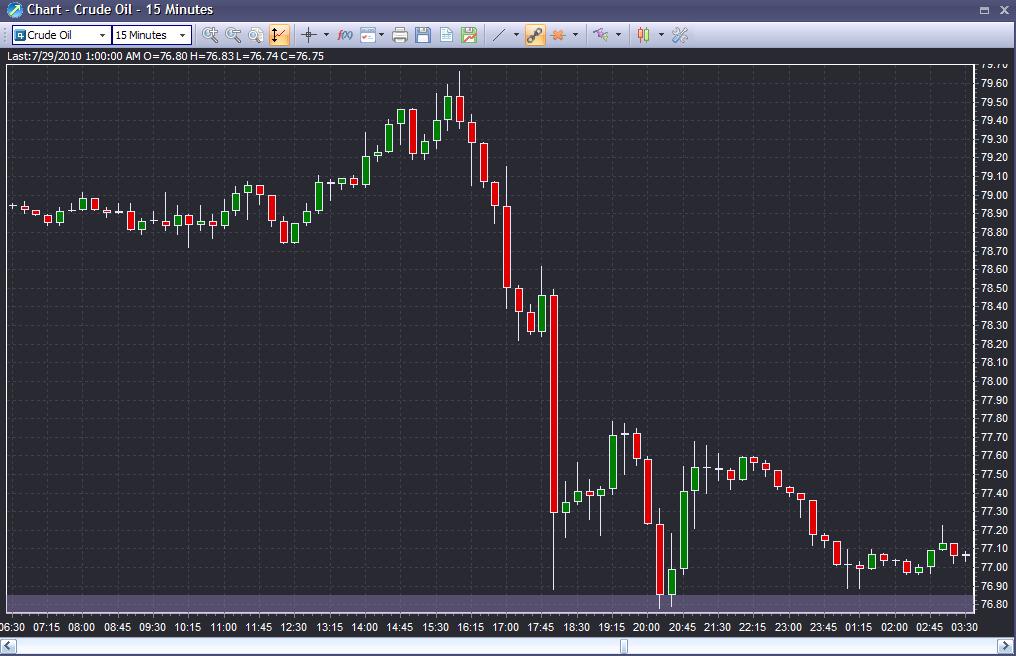This screenshot has width=1016, height=656.
Task: Click the 76.80 price axis label
Action: click(x=995, y=604)
